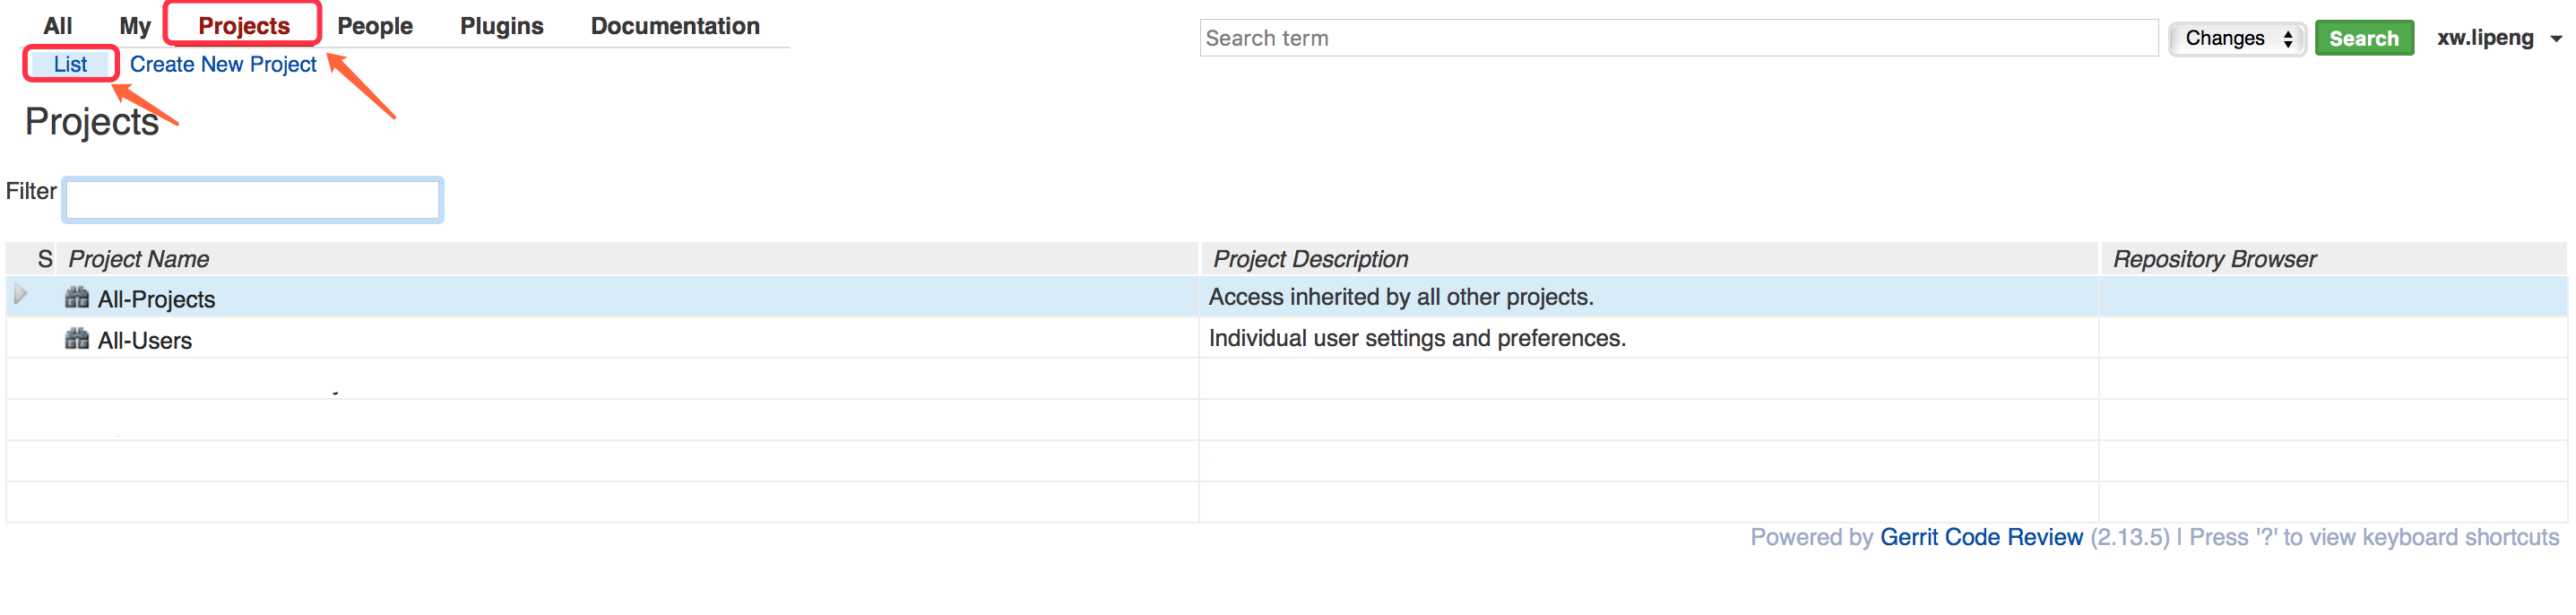Open the xw.lipeng user menu arrow
The width and height of the screenshot is (2576, 615).
coord(2555,39)
